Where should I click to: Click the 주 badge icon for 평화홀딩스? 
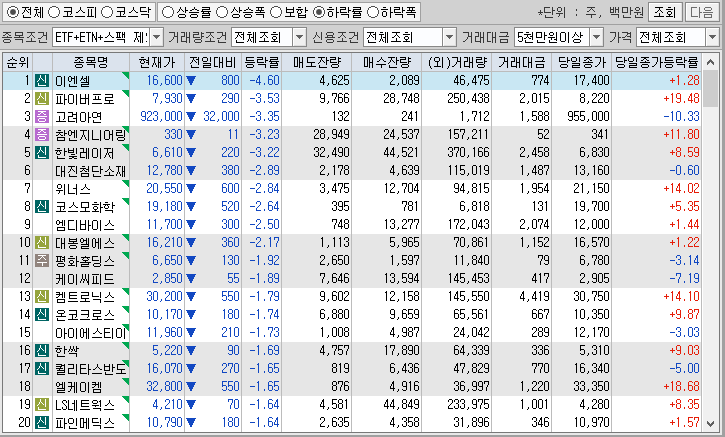(x=42, y=261)
